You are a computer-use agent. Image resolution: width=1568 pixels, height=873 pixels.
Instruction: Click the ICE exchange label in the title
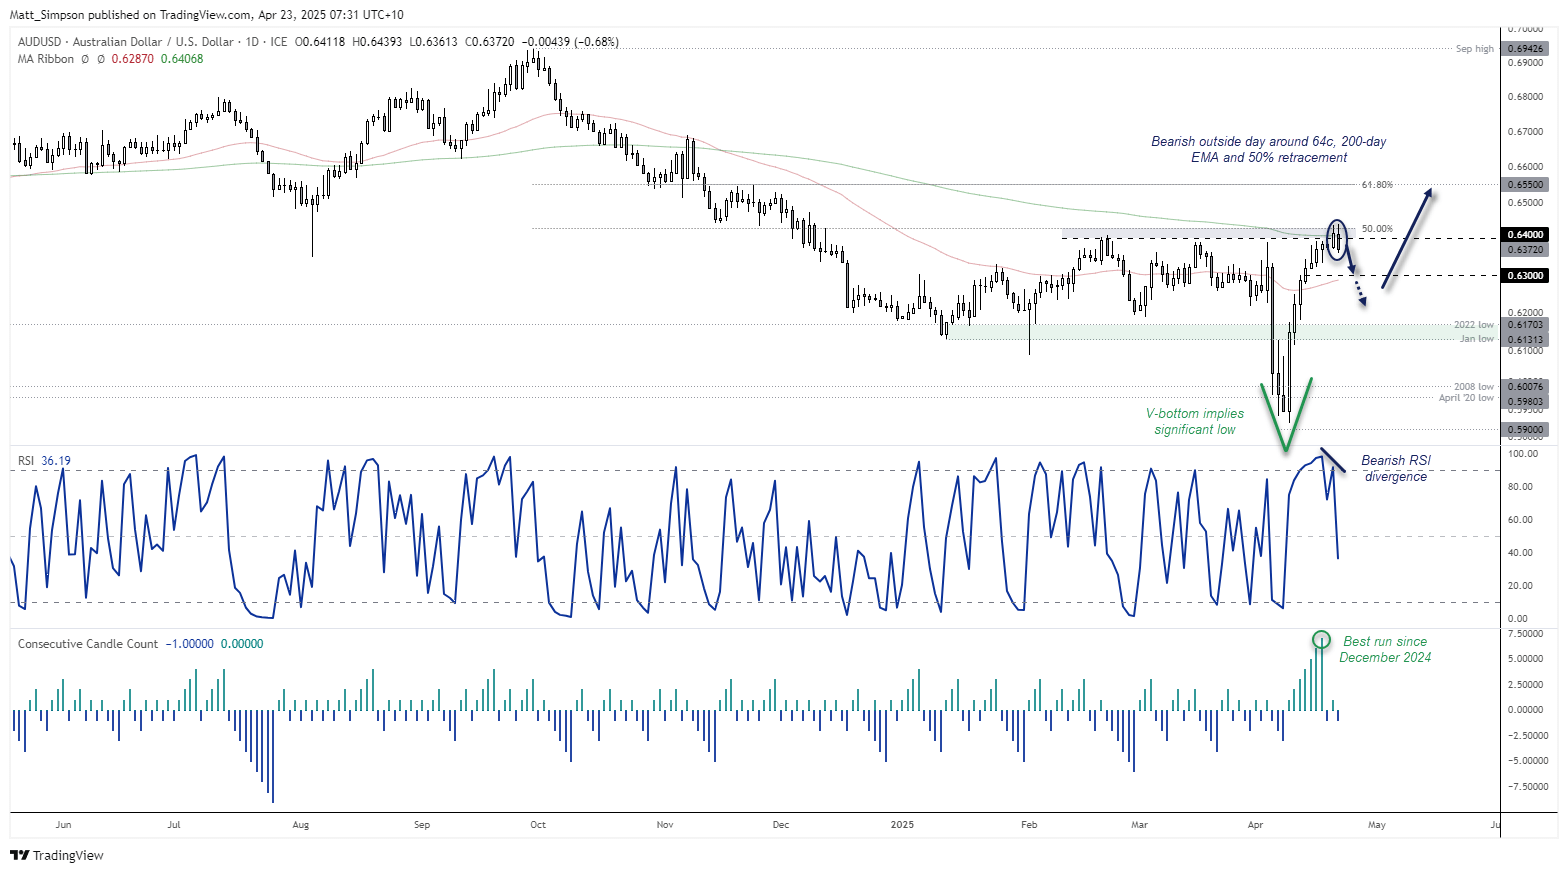pyautogui.click(x=278, y=42)
